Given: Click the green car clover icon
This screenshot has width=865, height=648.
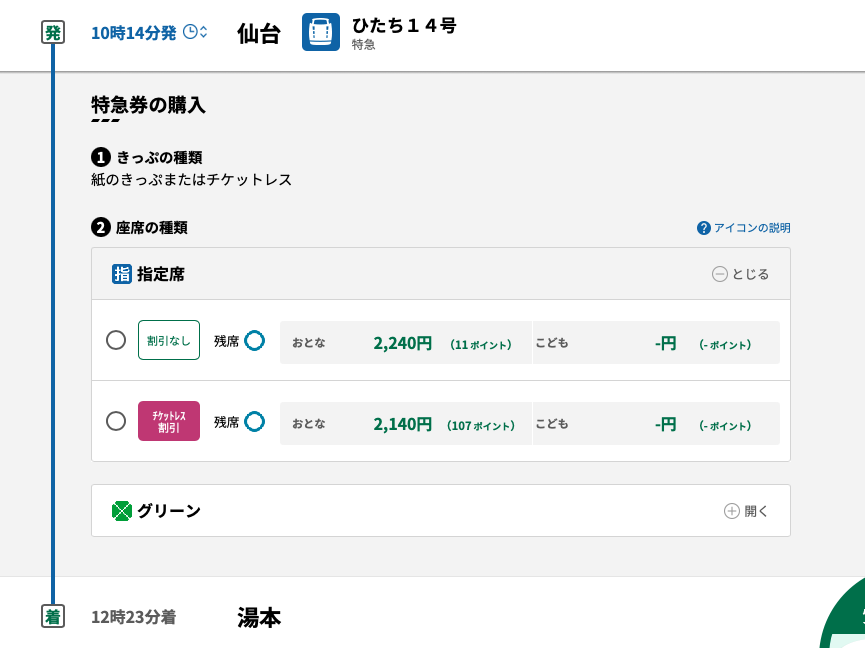Looking at the screenshot, I should (122, 511).
